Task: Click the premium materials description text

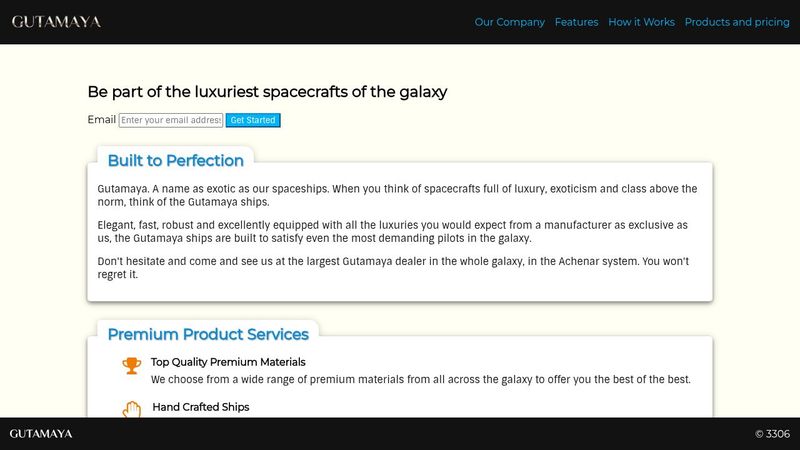Action: click(x=420, y=379)
